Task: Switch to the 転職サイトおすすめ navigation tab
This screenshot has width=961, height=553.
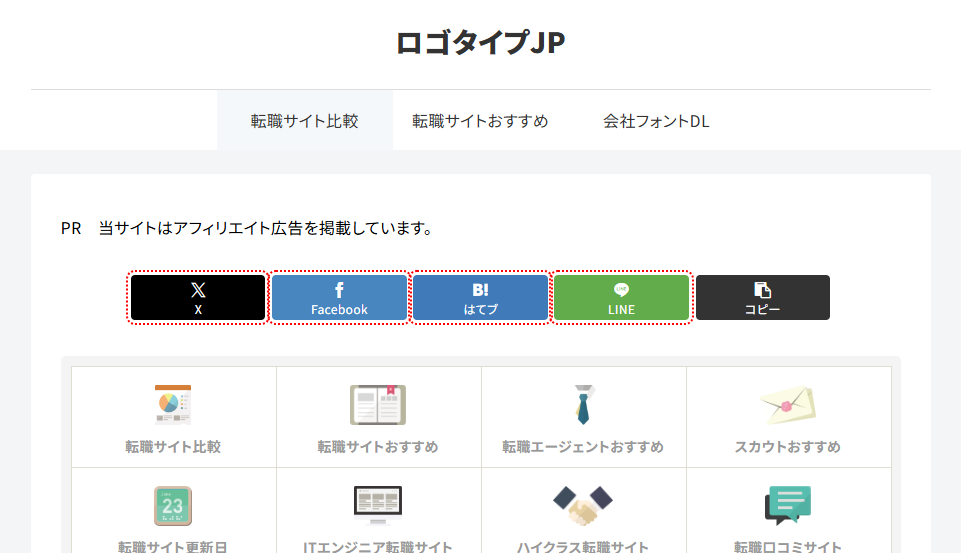Action: pos(480,121)
